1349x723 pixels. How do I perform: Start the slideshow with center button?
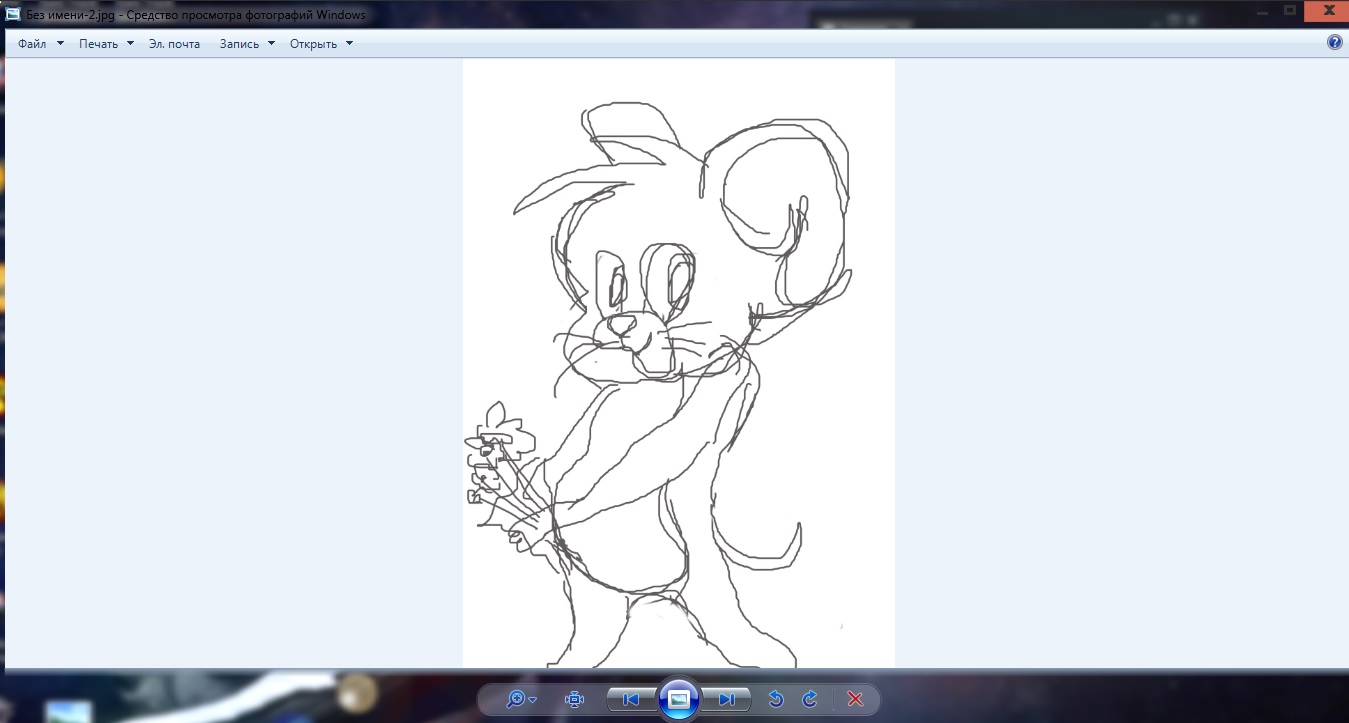coord(678,699)
